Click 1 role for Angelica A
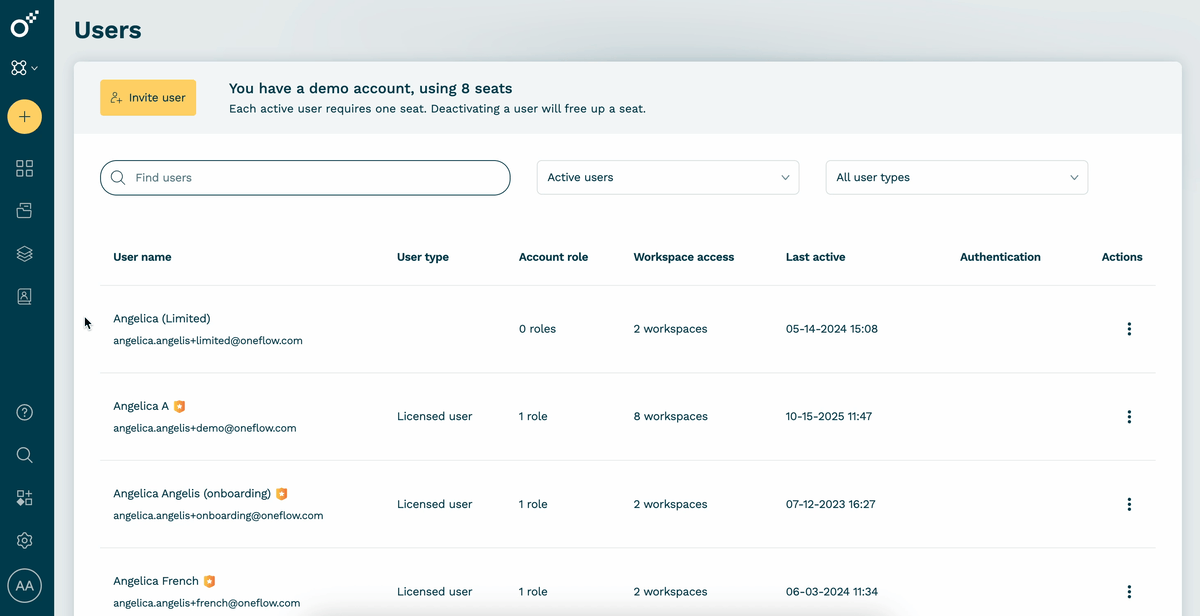1200x616 pixels. point(533,417)
